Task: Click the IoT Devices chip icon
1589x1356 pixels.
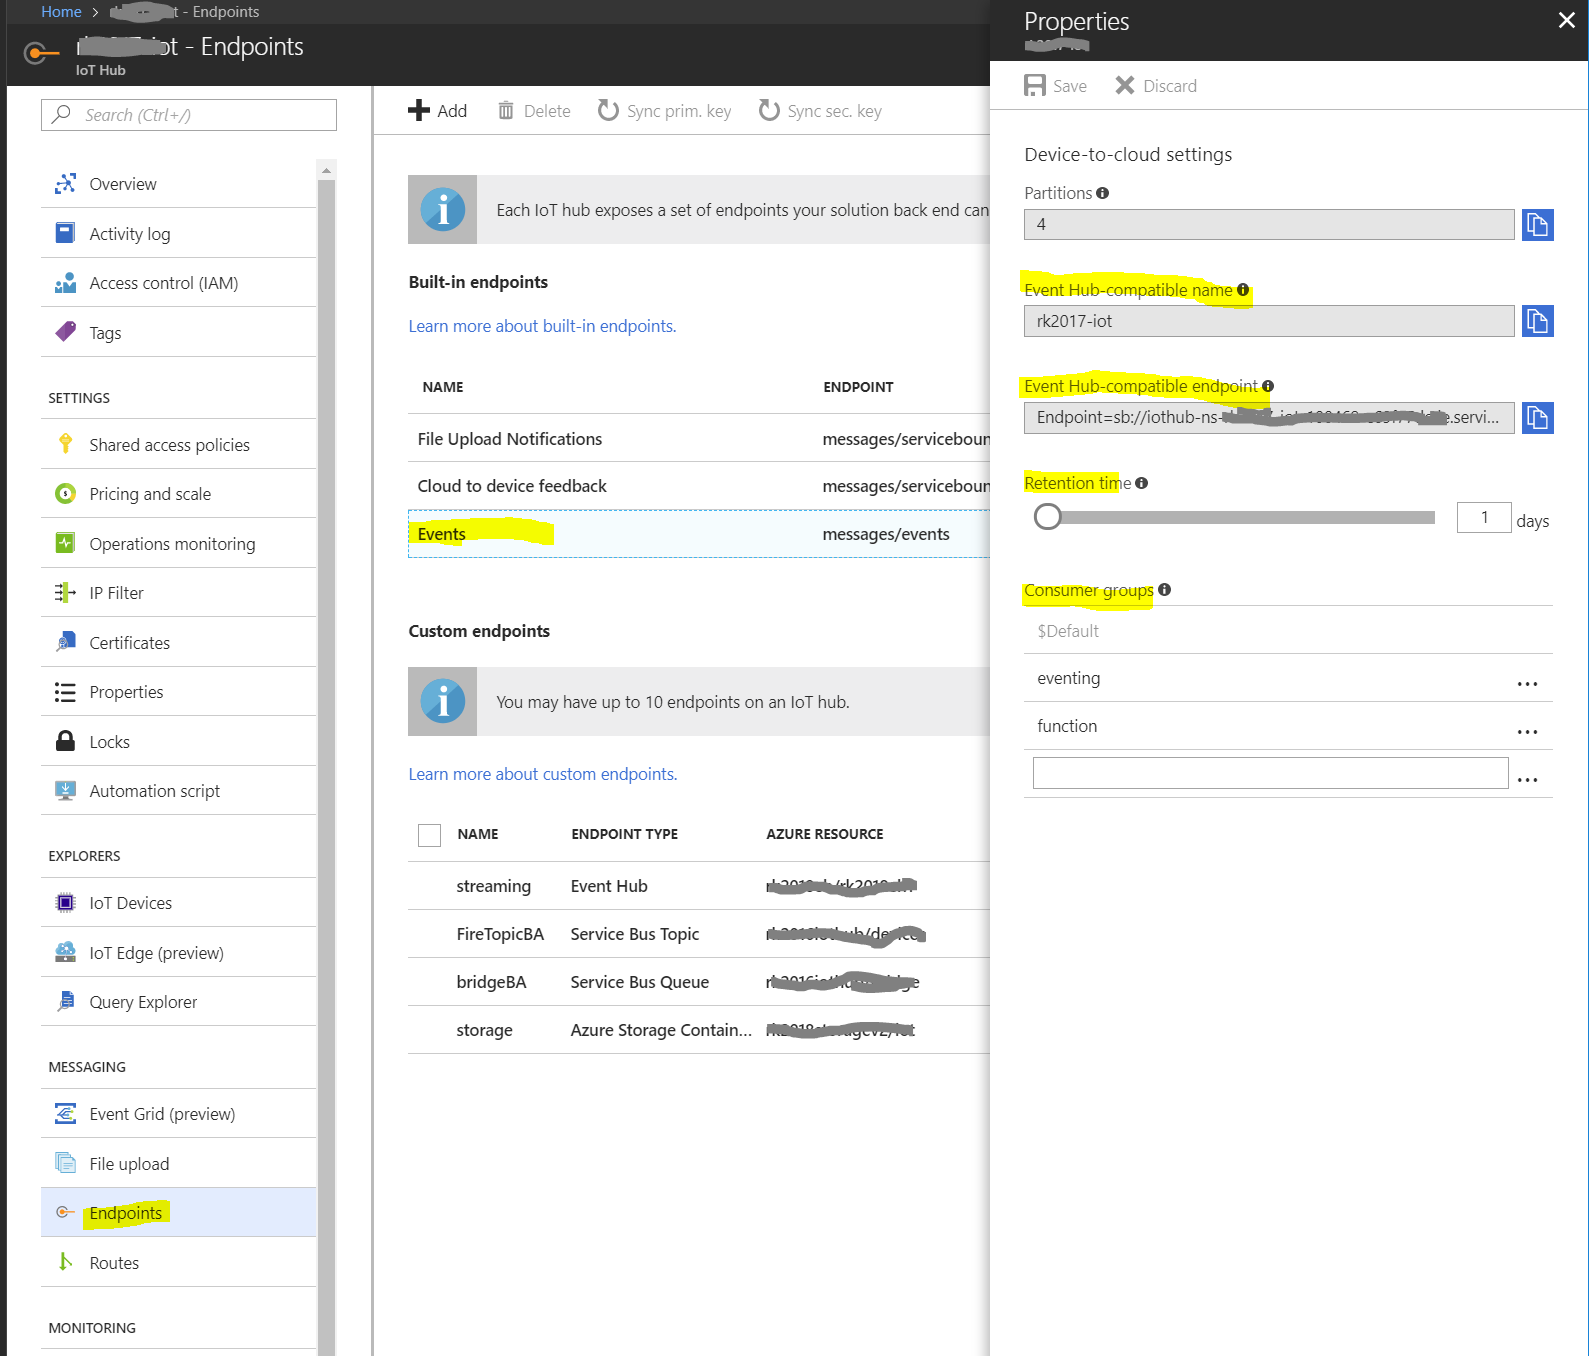Action: tap(65, 903)
